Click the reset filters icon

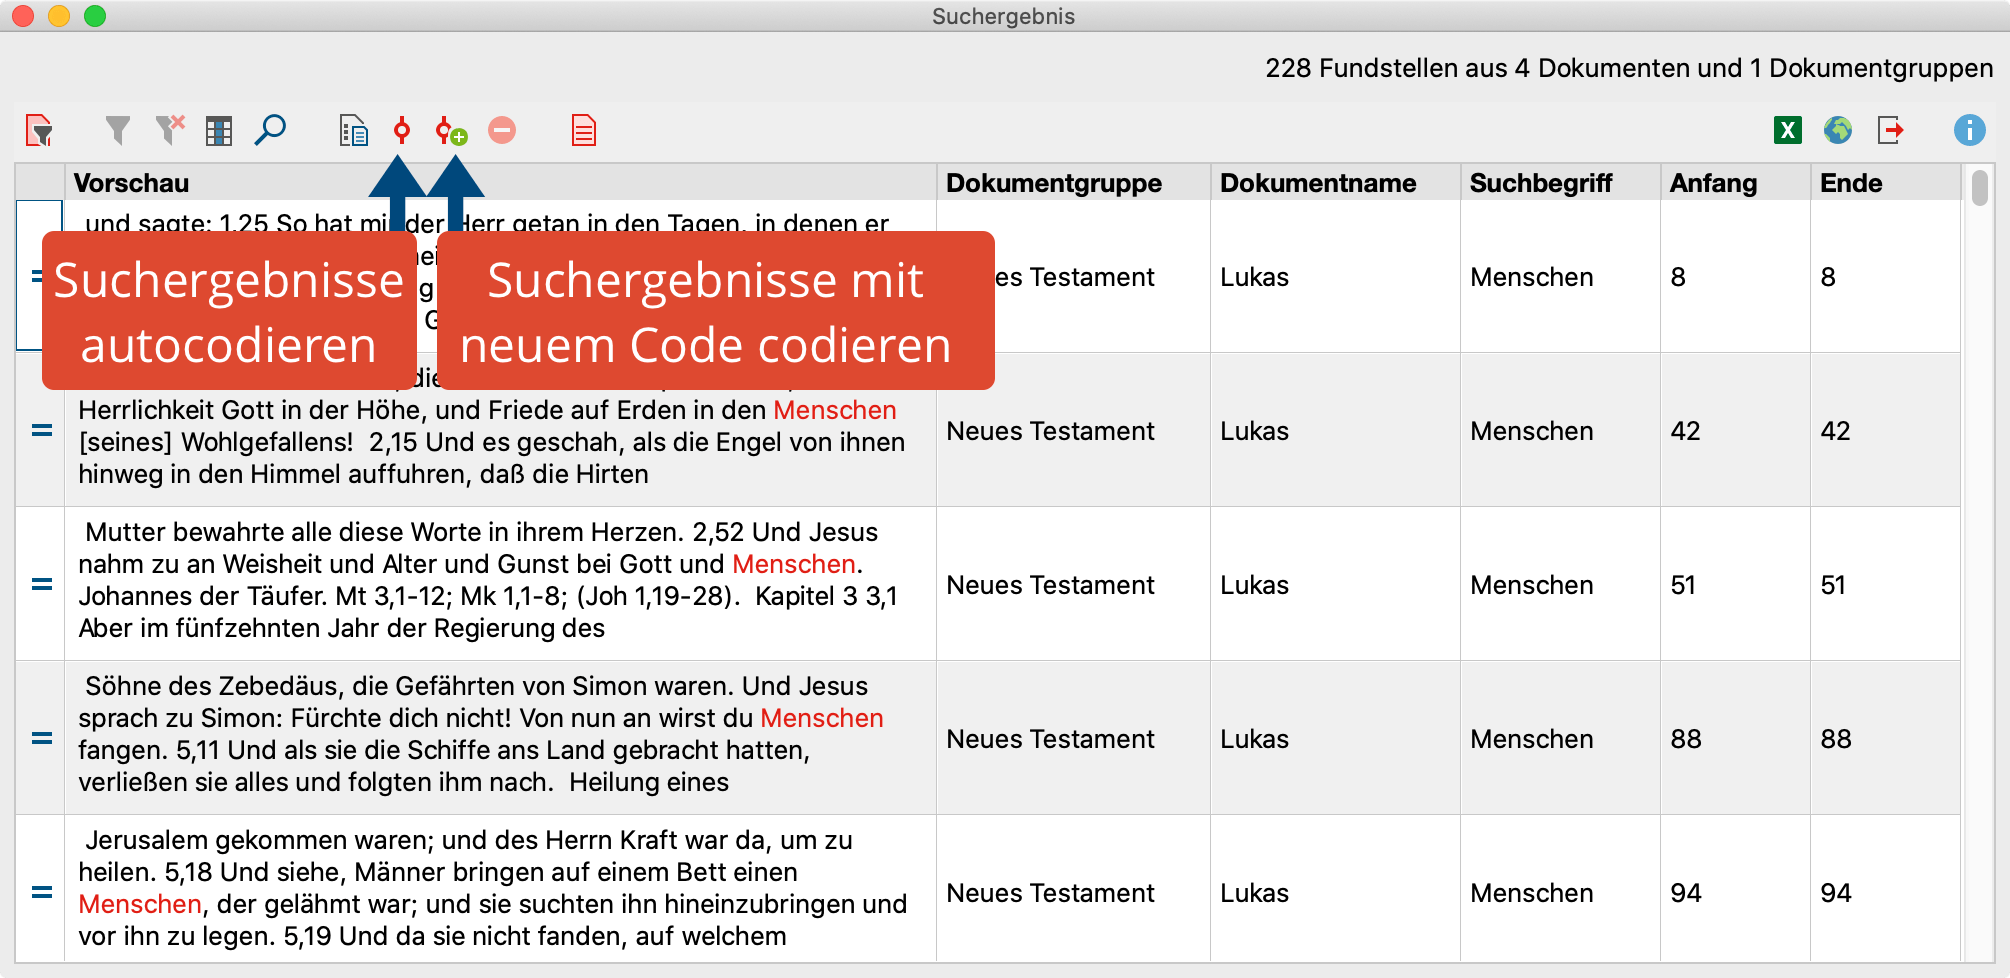(170, 130)
